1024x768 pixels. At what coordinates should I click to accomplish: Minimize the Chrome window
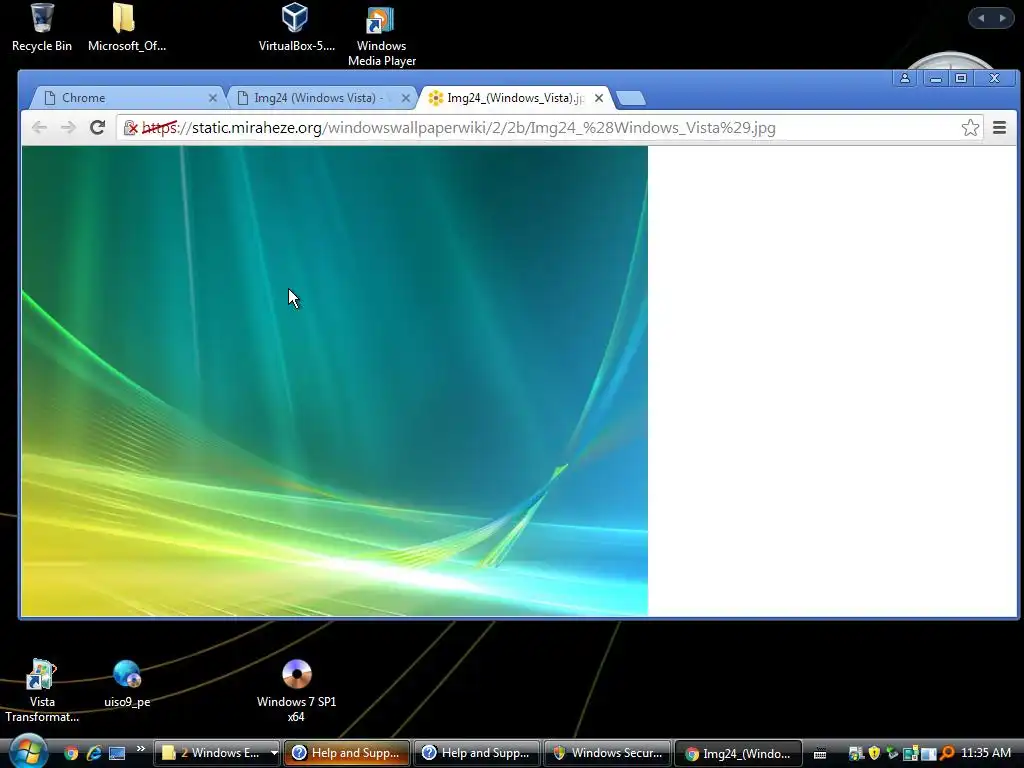[936, 78]
